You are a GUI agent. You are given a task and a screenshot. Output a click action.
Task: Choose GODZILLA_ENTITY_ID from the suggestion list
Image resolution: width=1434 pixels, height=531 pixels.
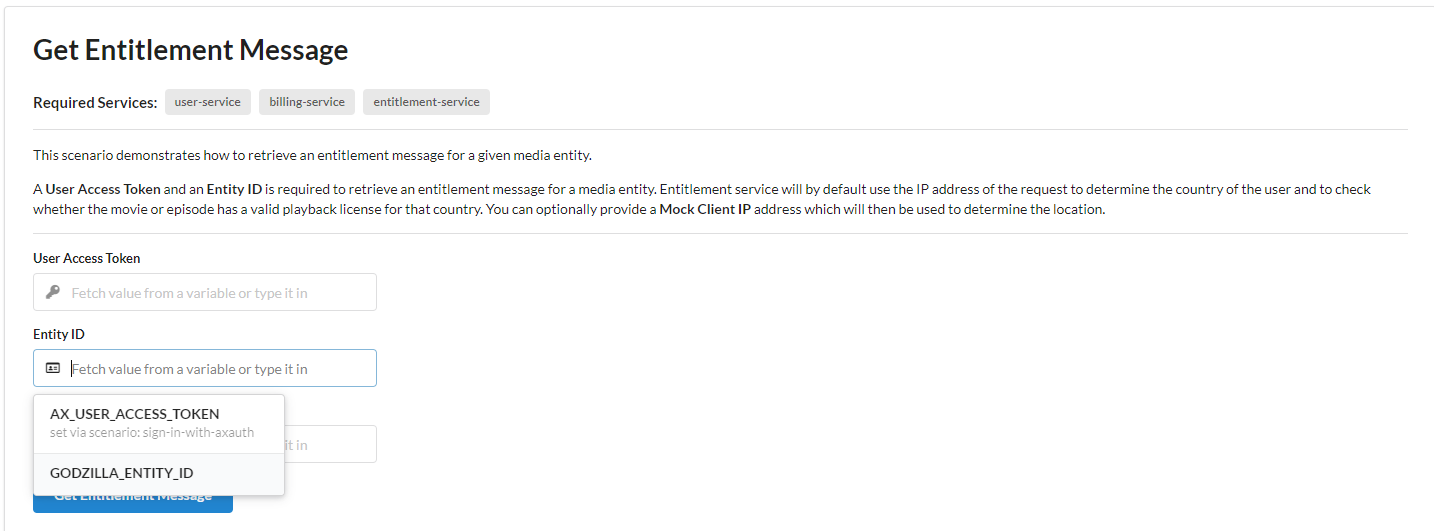point(122,473)
